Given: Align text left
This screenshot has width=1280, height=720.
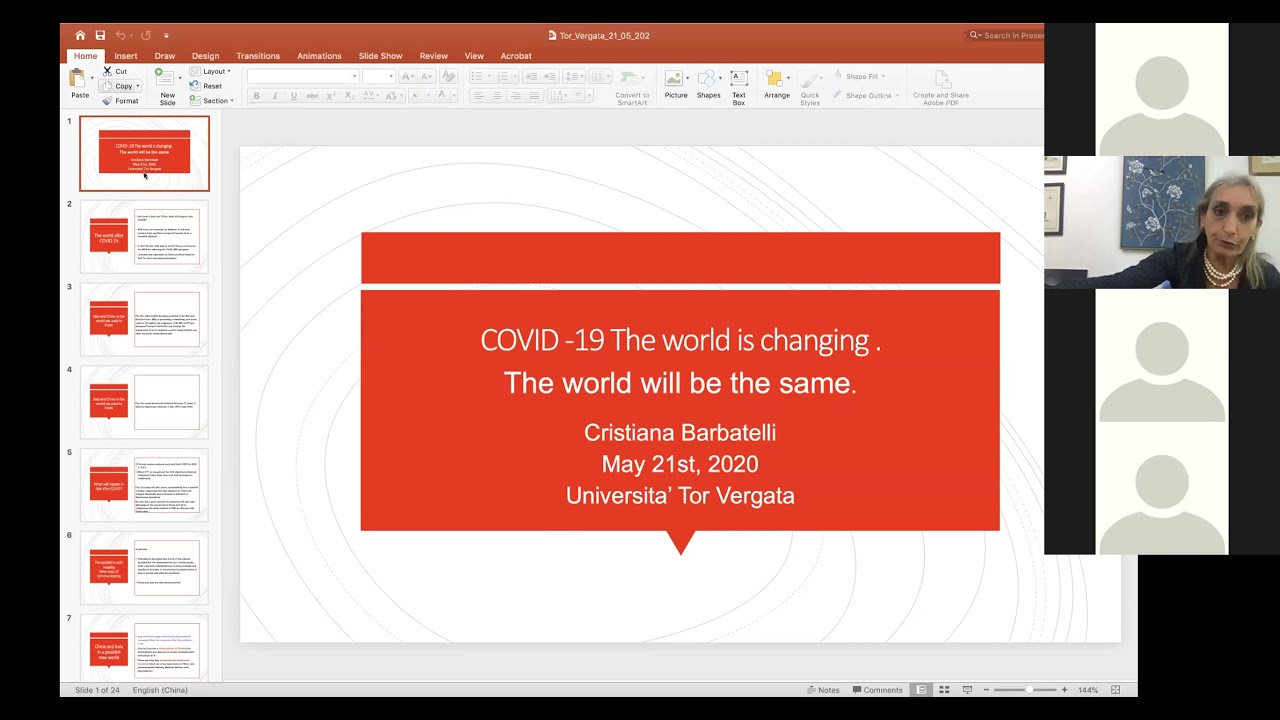Looking at the screenshot, I should pos(478,96).
